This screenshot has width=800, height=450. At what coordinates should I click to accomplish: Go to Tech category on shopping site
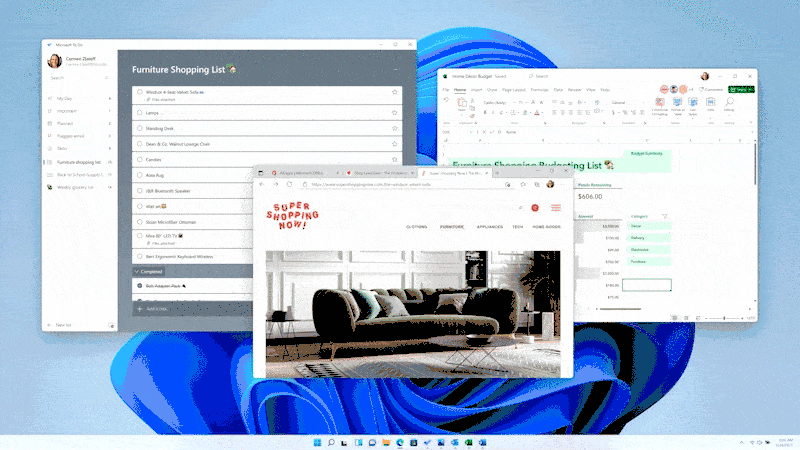[517, 227]
